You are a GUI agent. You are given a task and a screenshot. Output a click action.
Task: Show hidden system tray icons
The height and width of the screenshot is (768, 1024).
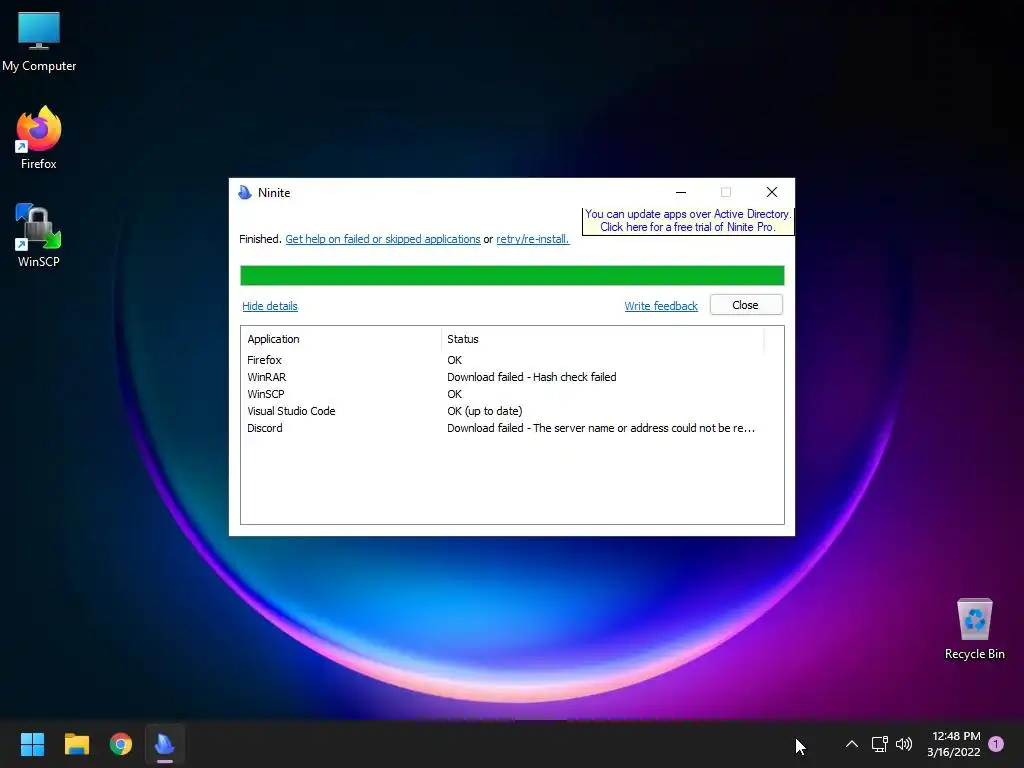coord(852,744)
